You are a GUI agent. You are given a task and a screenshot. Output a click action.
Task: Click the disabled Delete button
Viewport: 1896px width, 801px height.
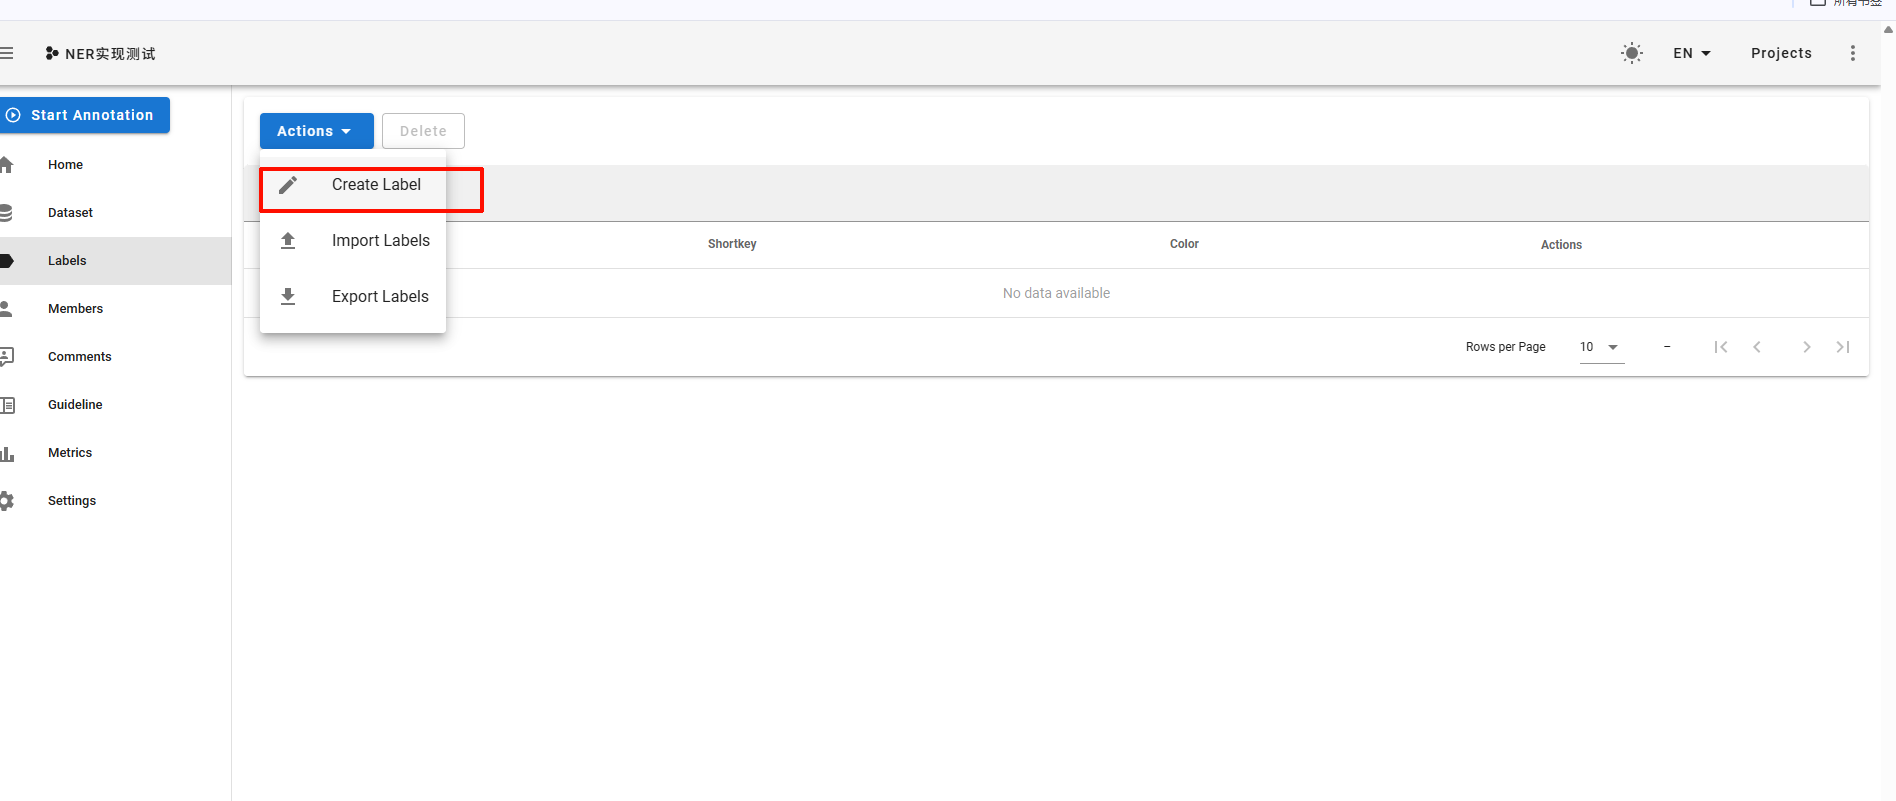point(423,131)
